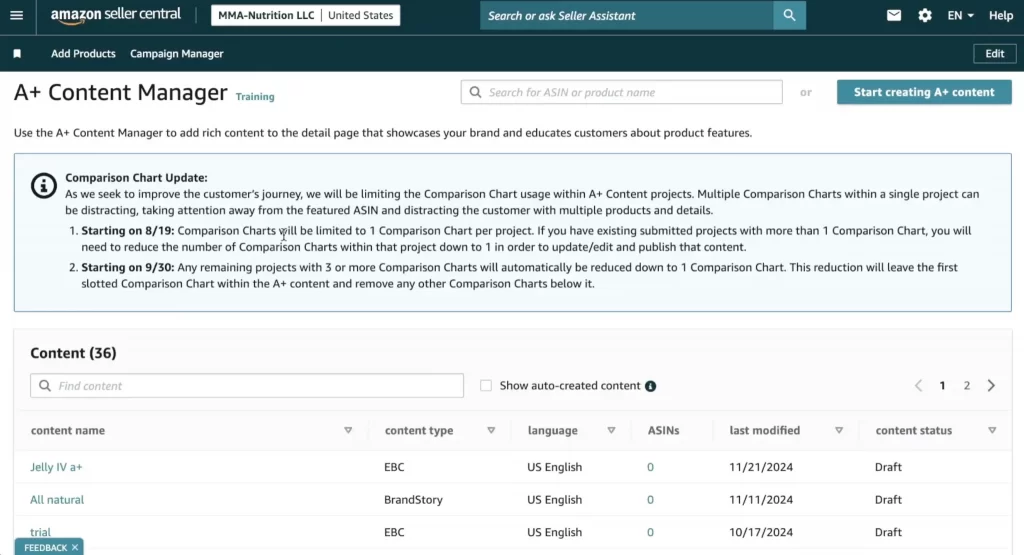This screenshot has width=1024, height=555.
Task: Click the Amazon Seller Central logo
Action: tap(116, 15)
